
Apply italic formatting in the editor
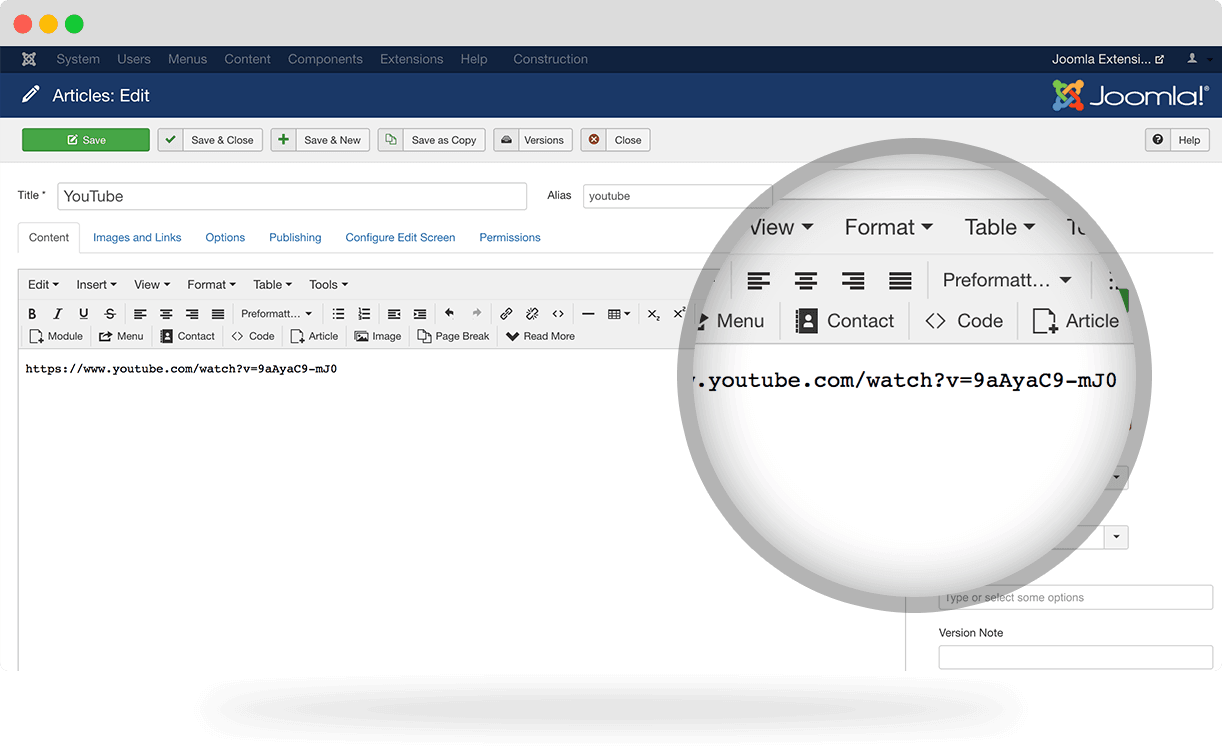coord(58,314)
